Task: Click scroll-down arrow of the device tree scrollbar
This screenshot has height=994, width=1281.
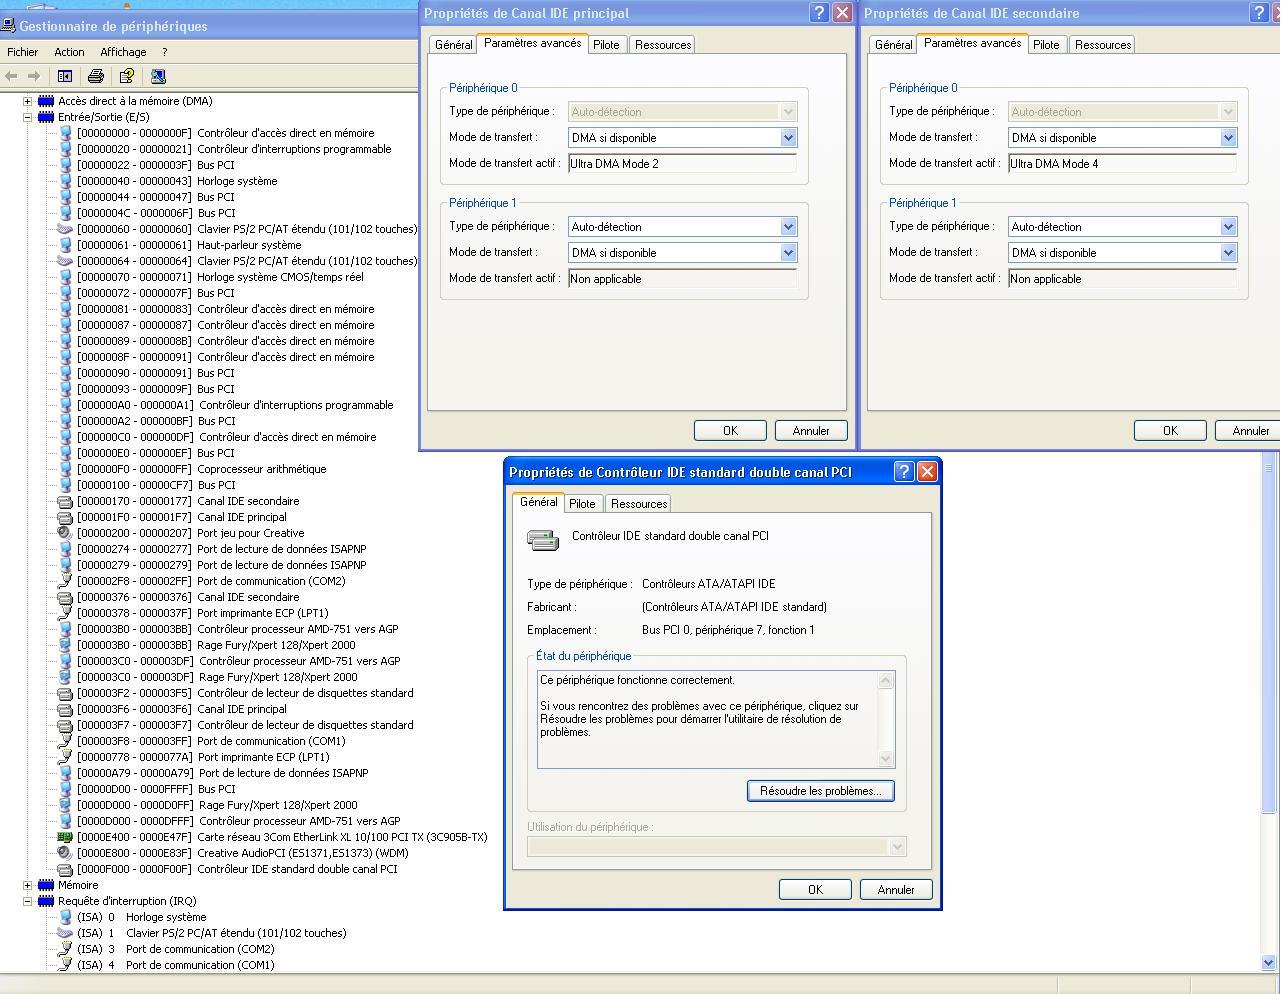Action: pyautogui.click(x=1269, y=963)
